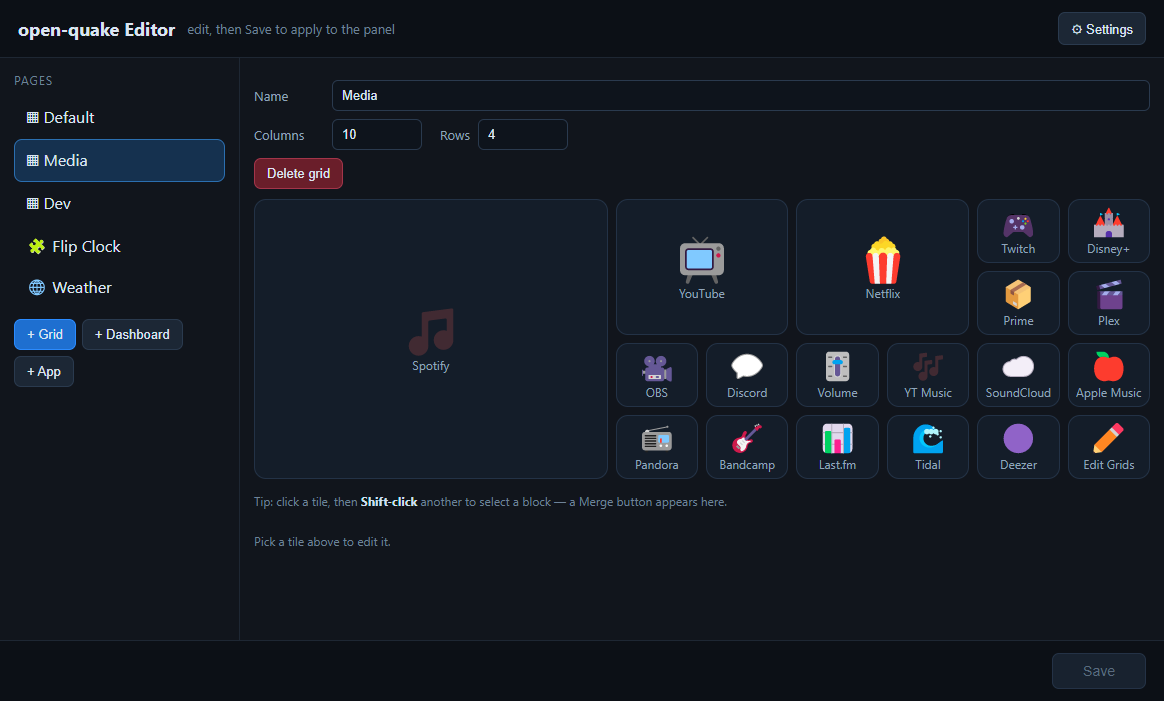Viewport: 1164px width, 701px height.
Task: Open the Default page in sidebar
Action: coord(119,117)
